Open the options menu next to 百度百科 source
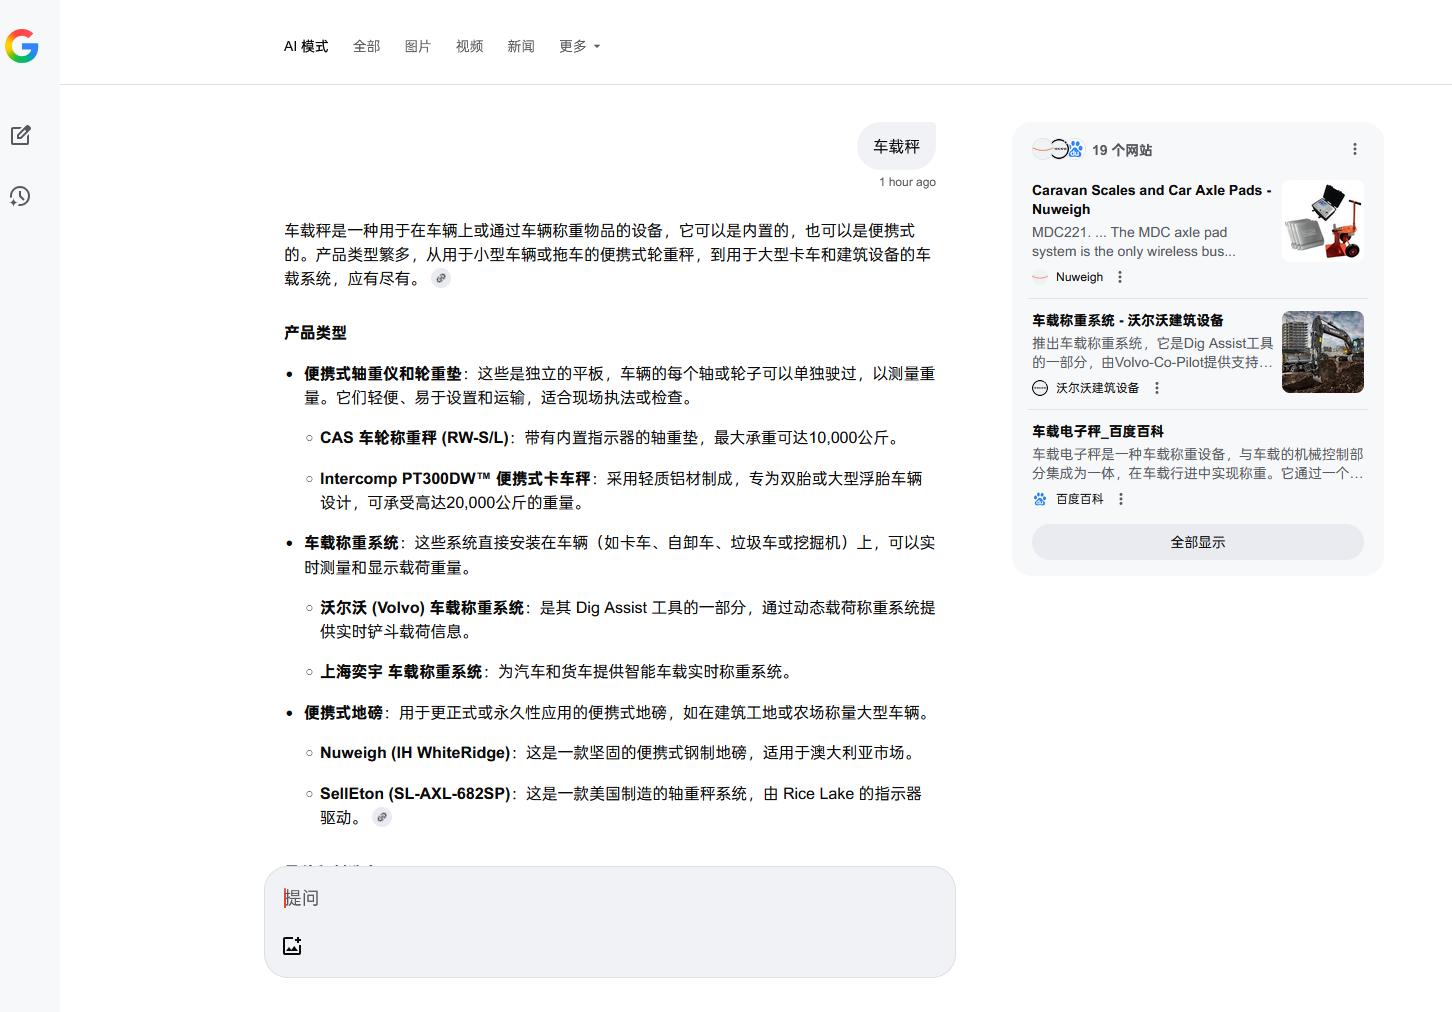 pos(1121,499)
